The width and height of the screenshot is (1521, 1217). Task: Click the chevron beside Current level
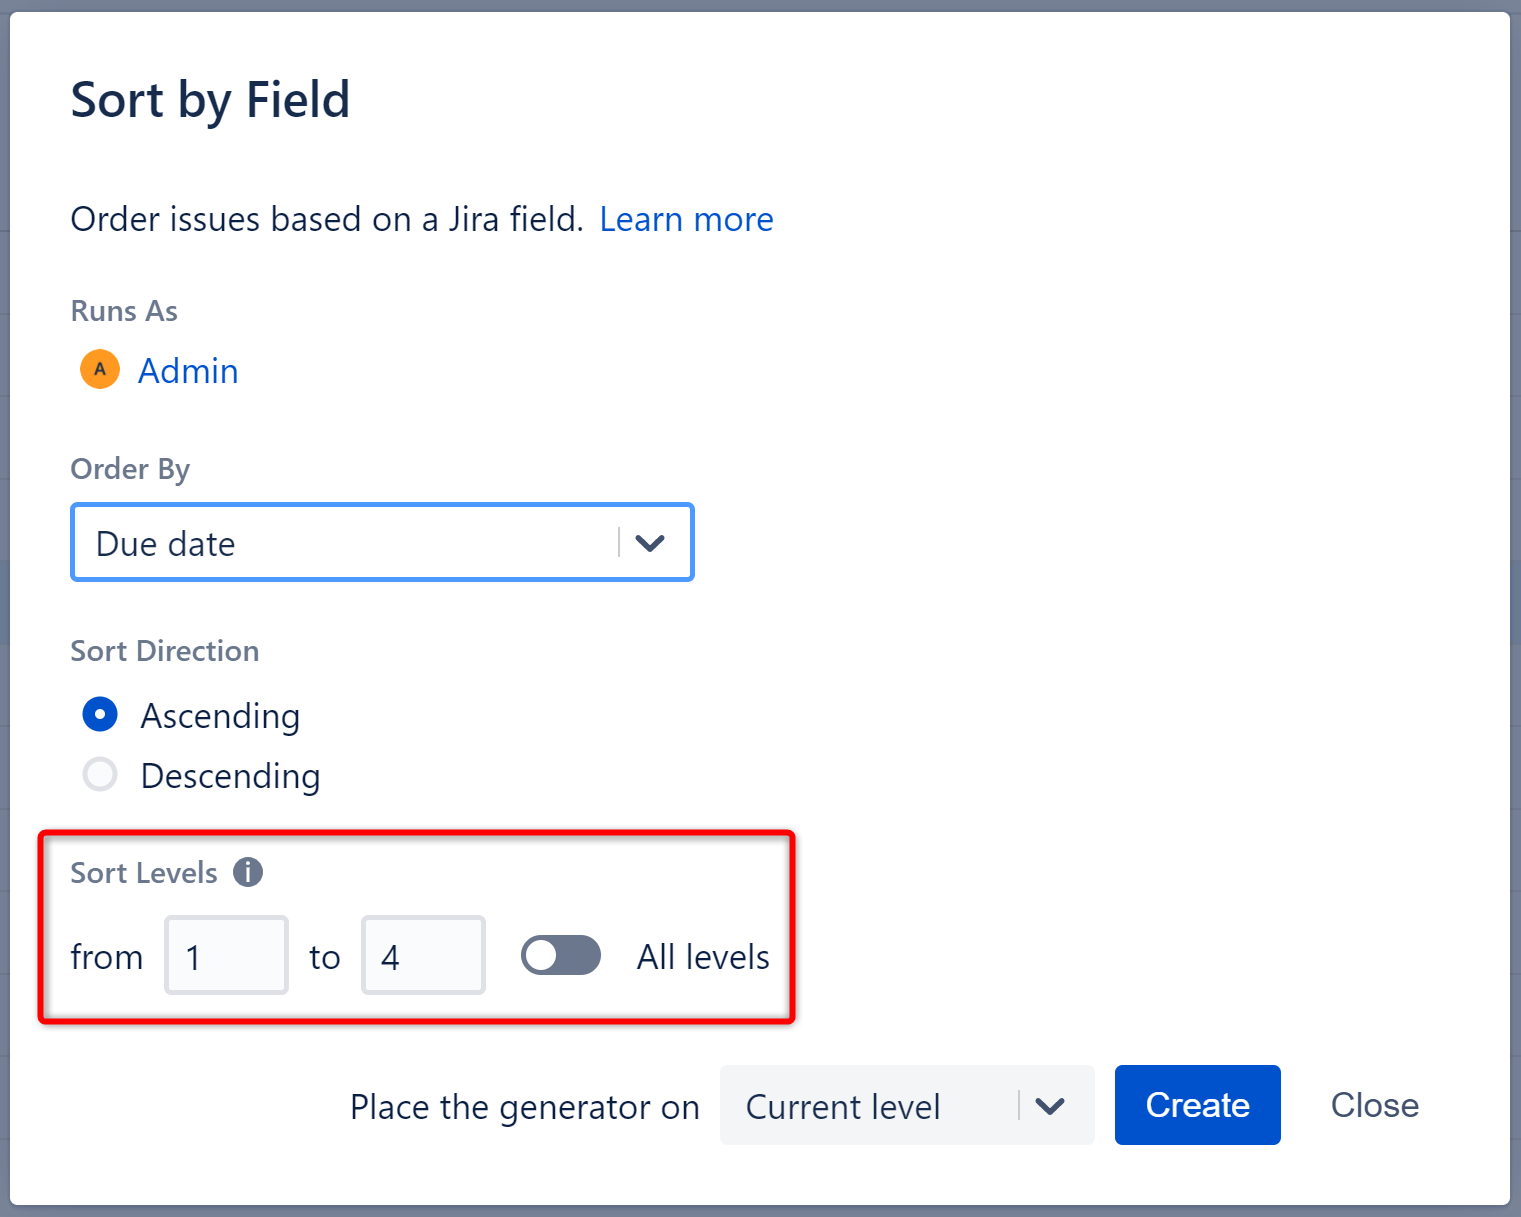pos(1050,1106)
